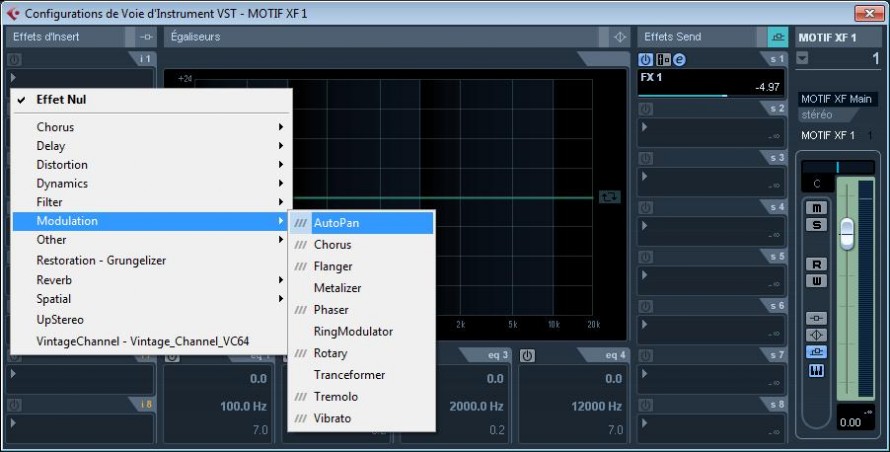Click the equalizer bypass icon in Égaliseurs header
890x452 pixels.
click(x=619, y=37)
